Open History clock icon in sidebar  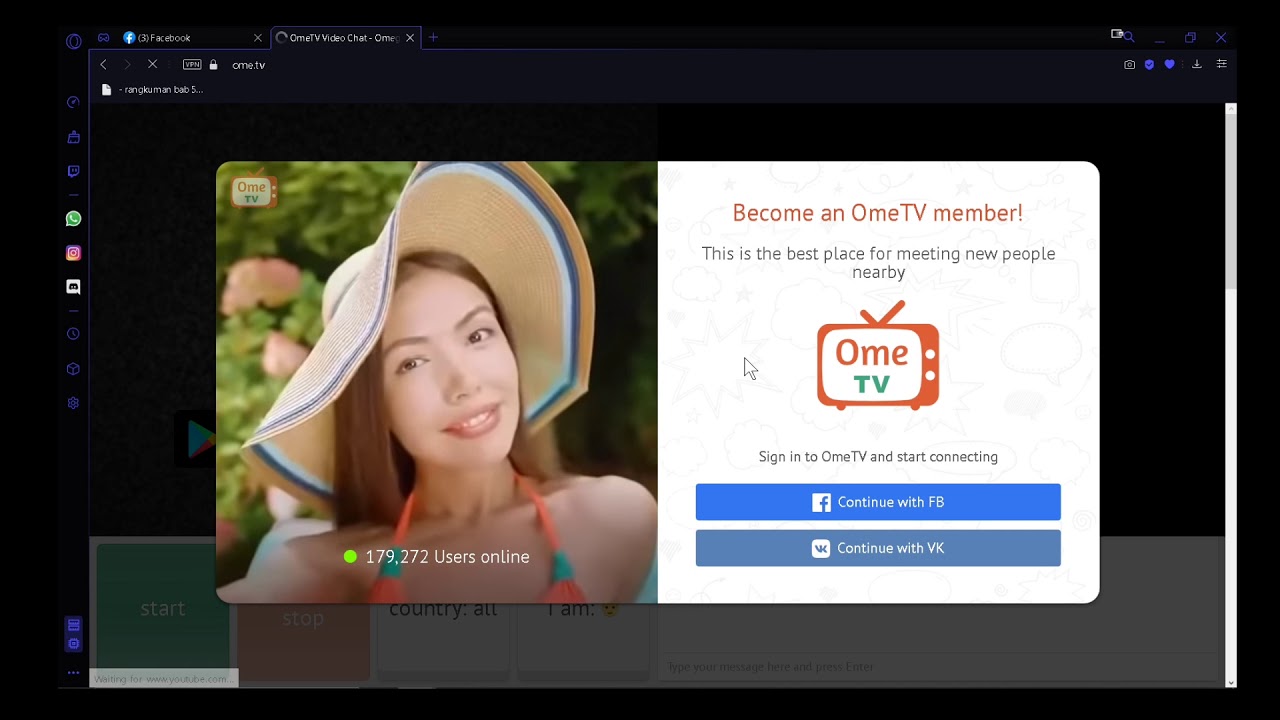(73, 334)
